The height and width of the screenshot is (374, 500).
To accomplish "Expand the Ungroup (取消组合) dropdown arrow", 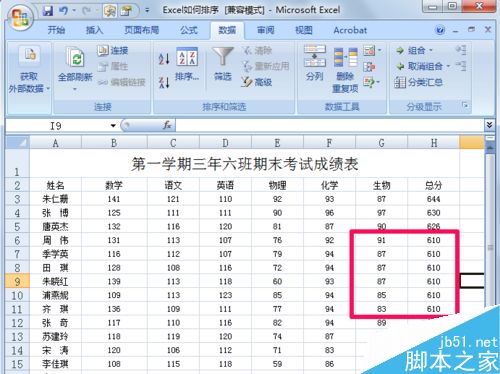I will pos(448,66).
